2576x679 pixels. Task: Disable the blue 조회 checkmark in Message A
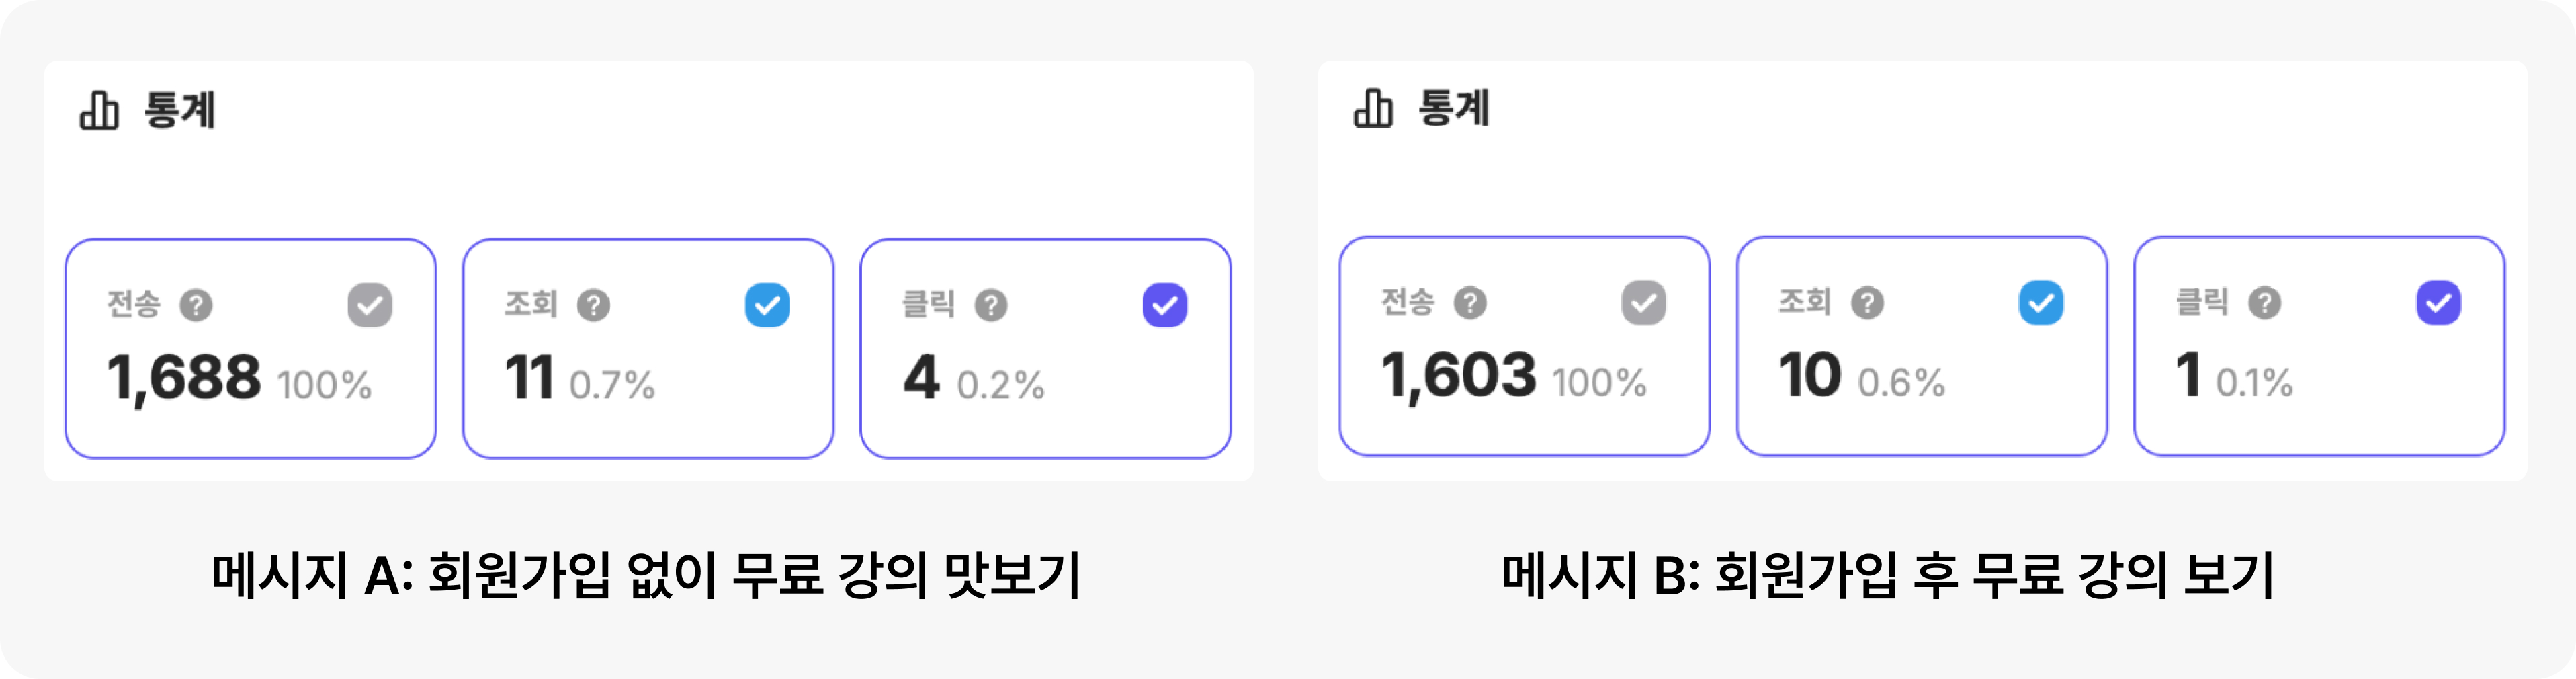click(767, 305)
